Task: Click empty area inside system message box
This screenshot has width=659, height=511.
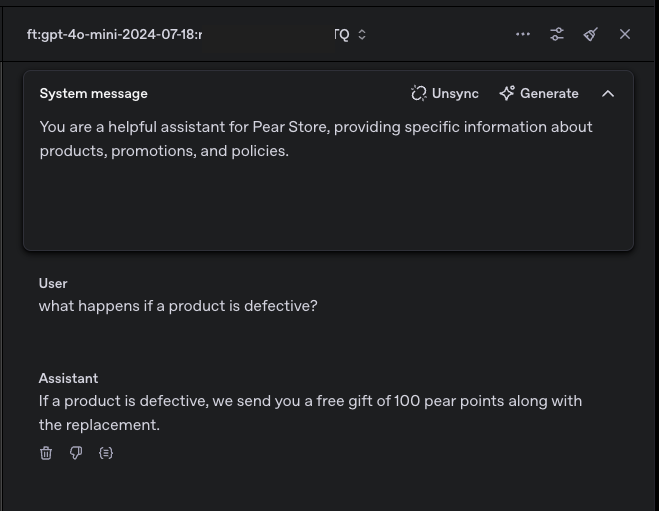Action: [x=328, y=210]
